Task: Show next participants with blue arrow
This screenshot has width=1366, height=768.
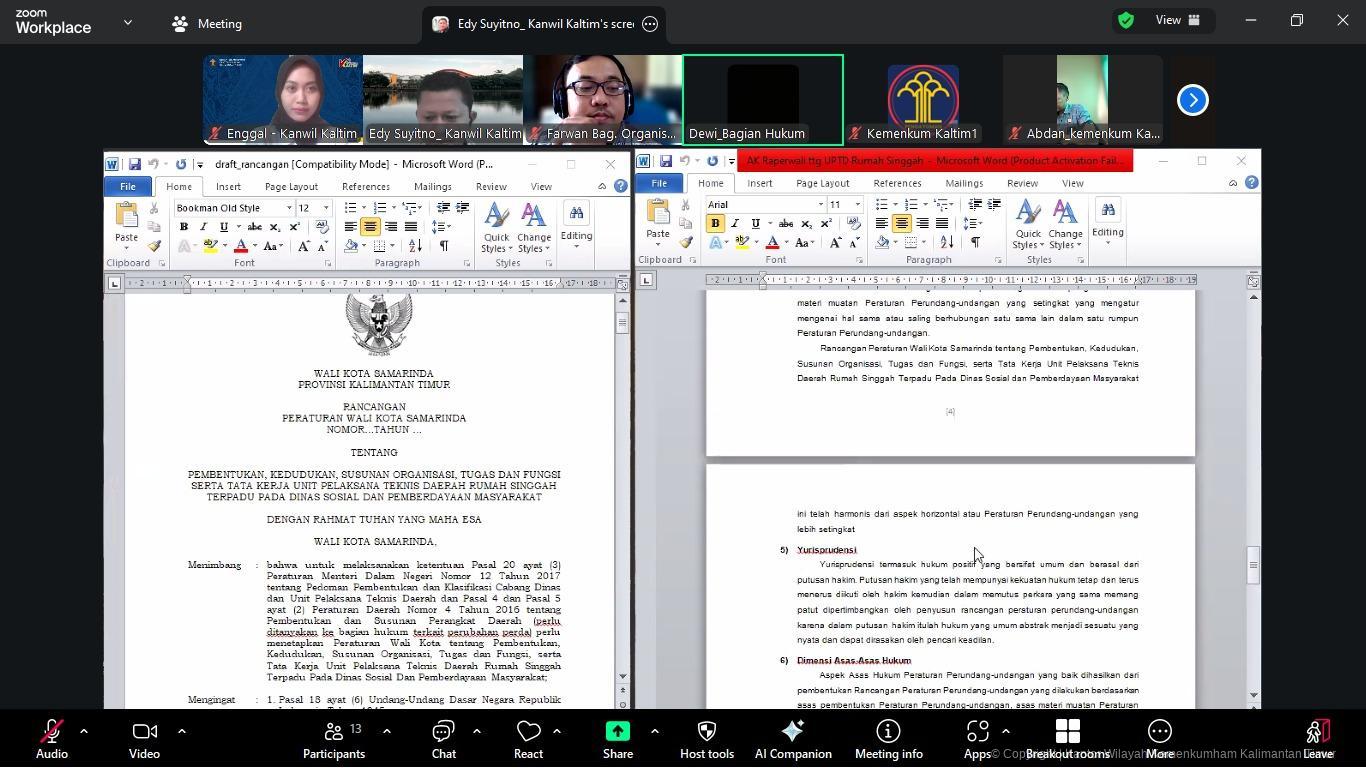Action: coord(1192,100)
